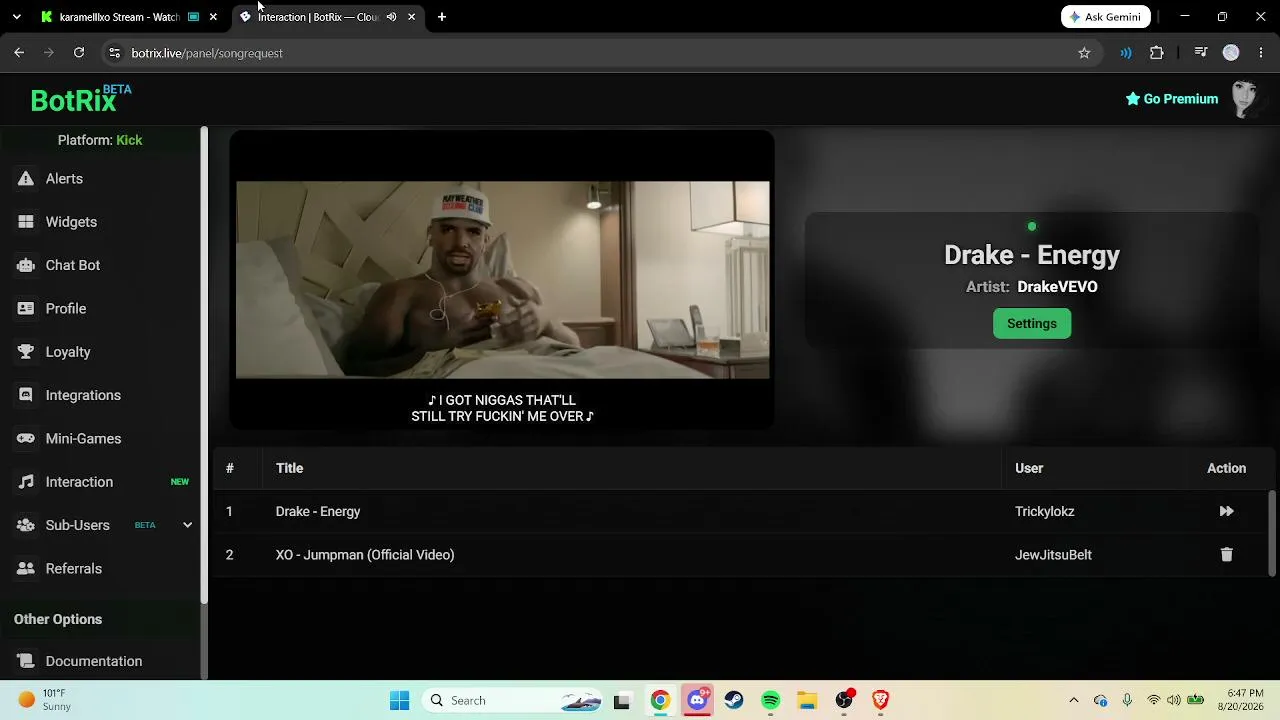Open the Chrome profile avatar
The height and width of the screenshot is (720, 1280).
[1231, 53]
